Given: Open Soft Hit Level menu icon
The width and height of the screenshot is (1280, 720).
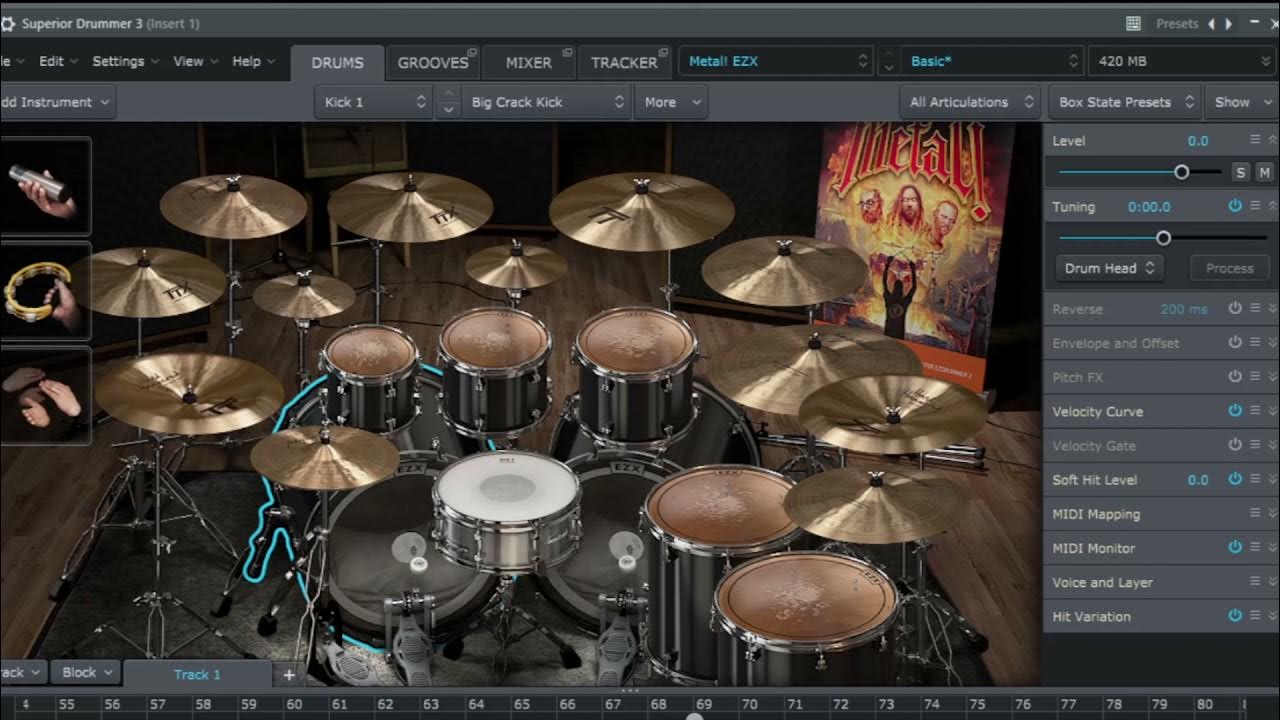Looking at the screenshot, I should point(1255,480).
